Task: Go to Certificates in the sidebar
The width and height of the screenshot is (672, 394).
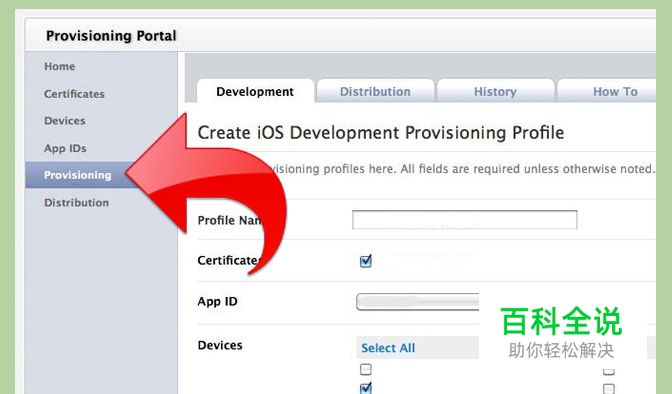Action: 74,94
